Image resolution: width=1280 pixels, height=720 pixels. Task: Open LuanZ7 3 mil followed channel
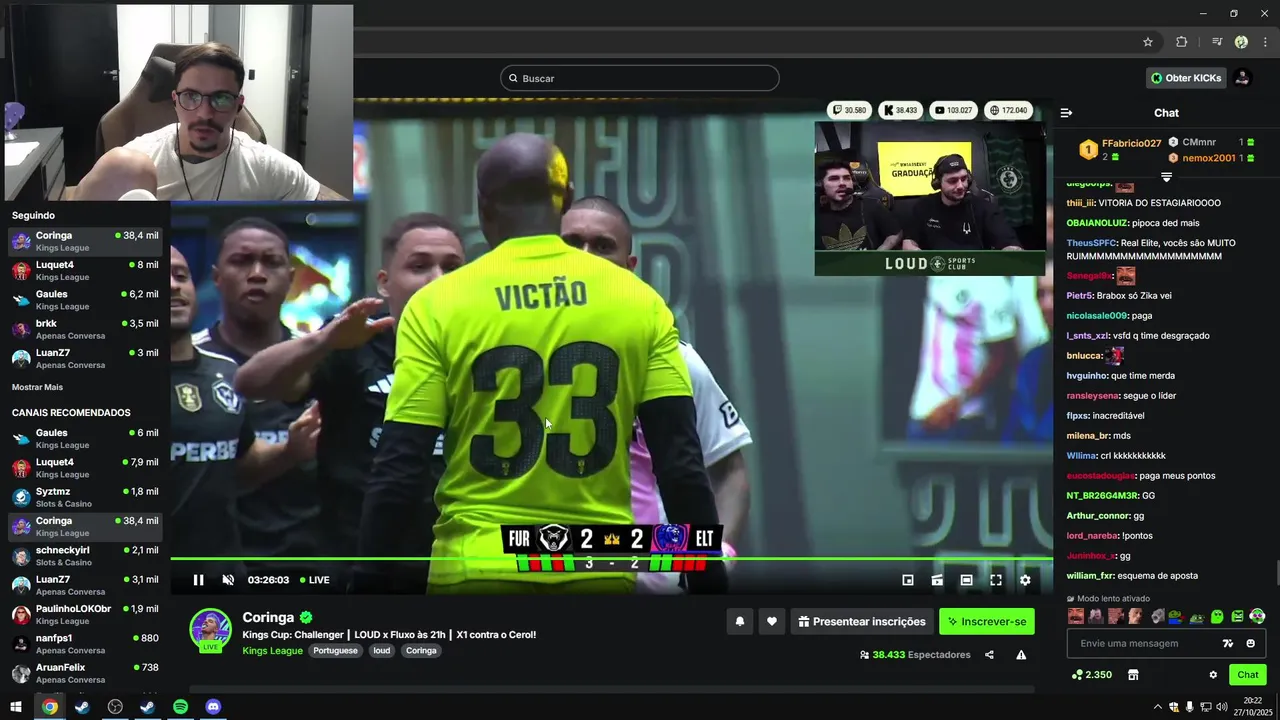(x=85, y=358)
